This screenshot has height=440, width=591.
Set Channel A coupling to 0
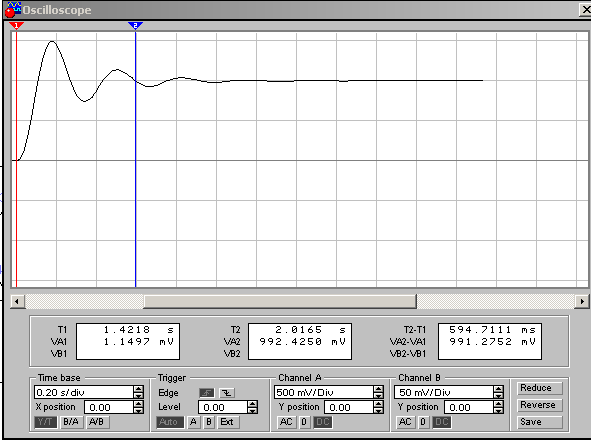click(x=304, y=422)
